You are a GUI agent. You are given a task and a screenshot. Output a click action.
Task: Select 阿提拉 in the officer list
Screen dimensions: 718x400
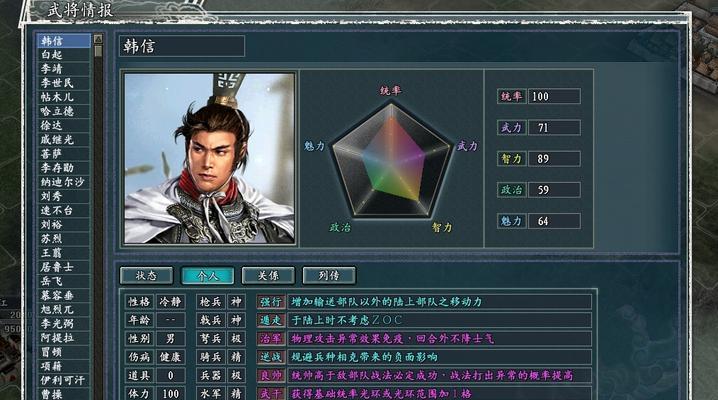[x=64, y=339]
